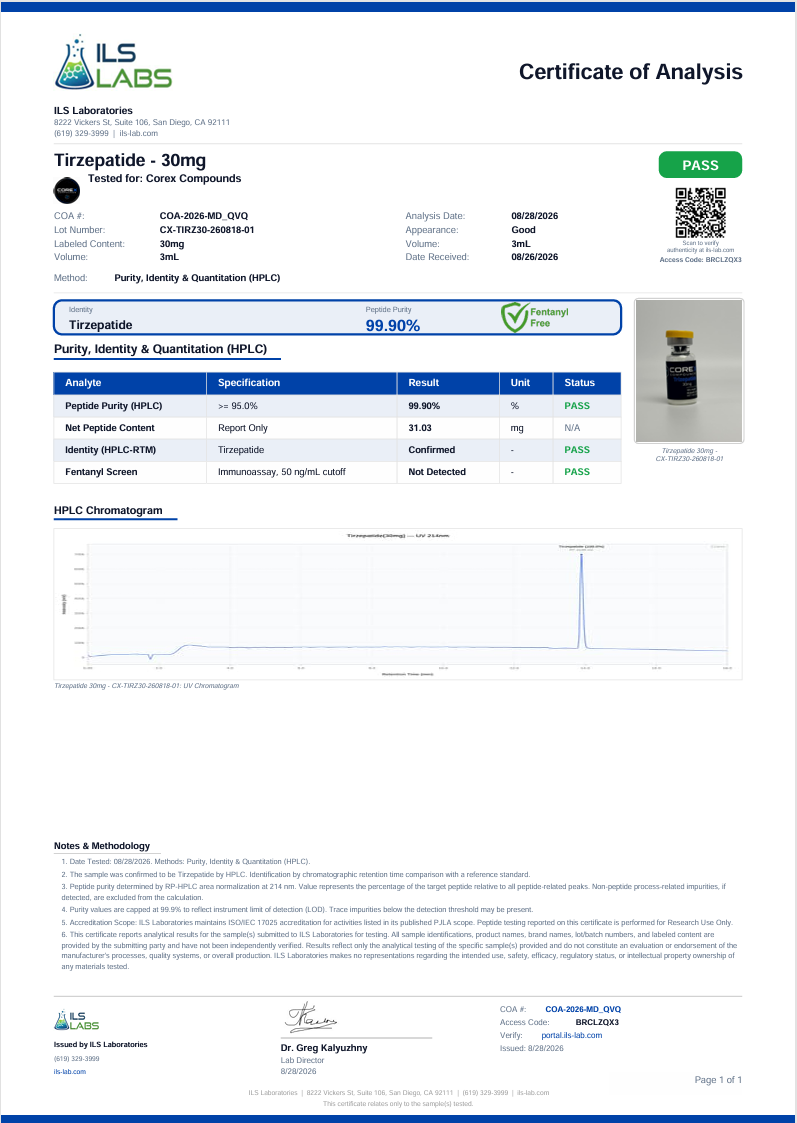The width and height of the screenshot is (797, 1123).
Task: Click 'Immunoassay, 50 ng/mL cutoff' specification
Action: coord(282,472)
